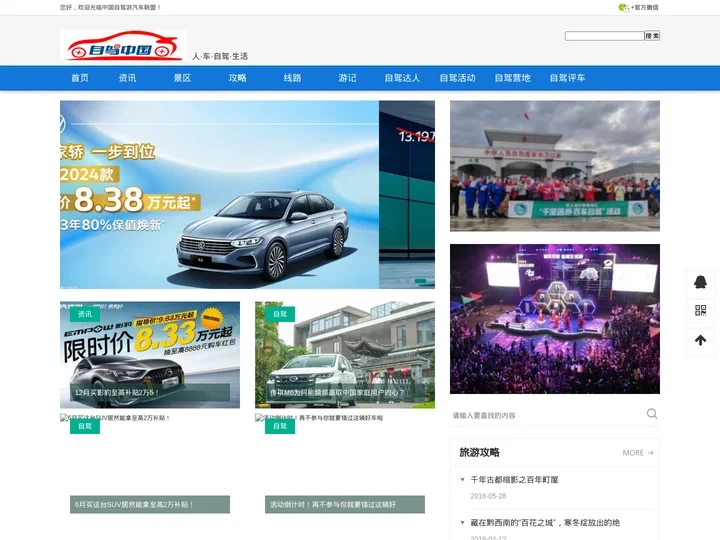Click the slogan 人·车·自驾·生活
Viewport: 720px width, 540px height.
click(x=220, y=56)
